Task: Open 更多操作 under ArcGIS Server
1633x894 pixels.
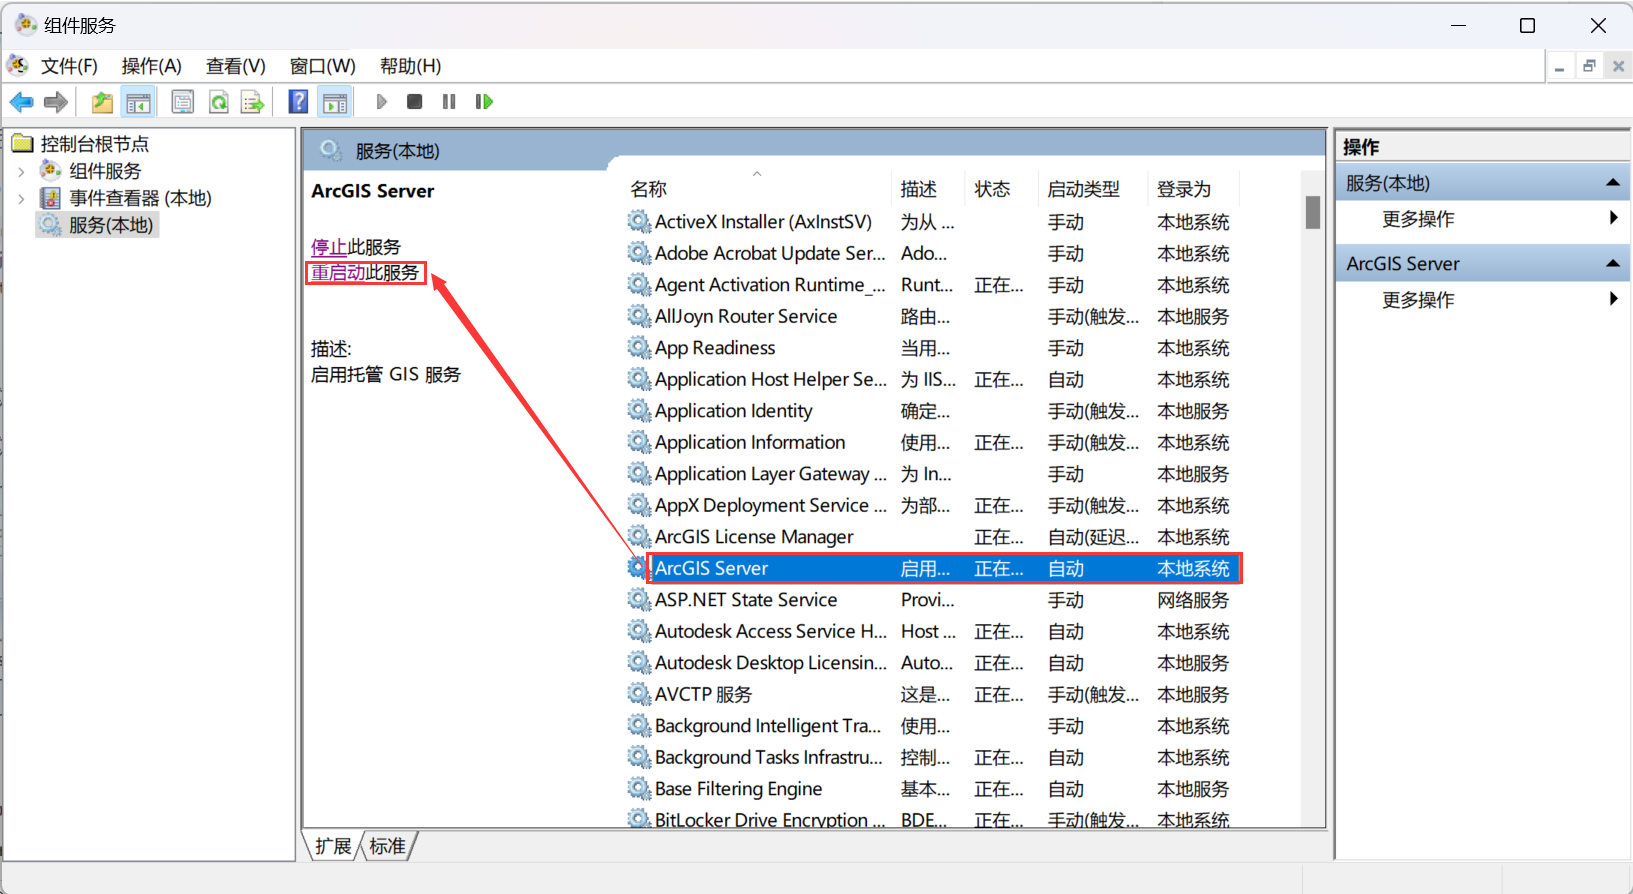Action: (1418, 300)
